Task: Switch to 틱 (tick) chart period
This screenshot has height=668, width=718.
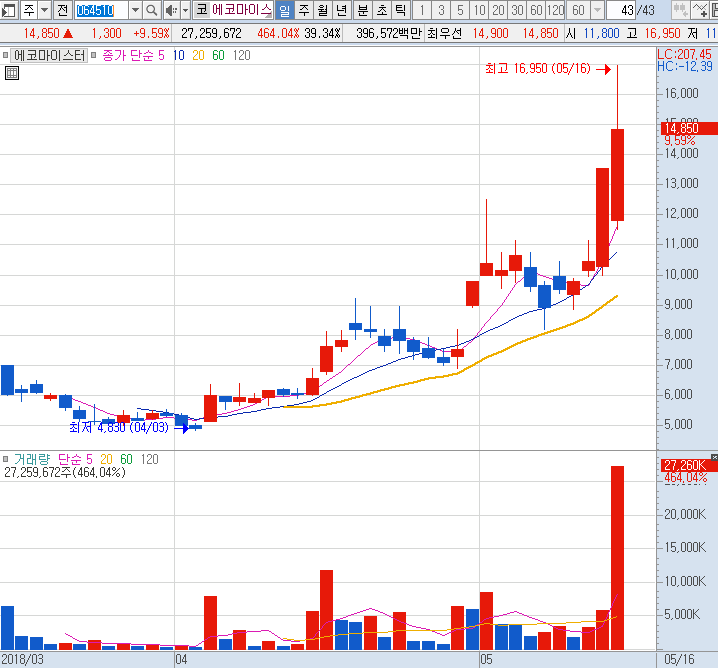Action: 401,10
